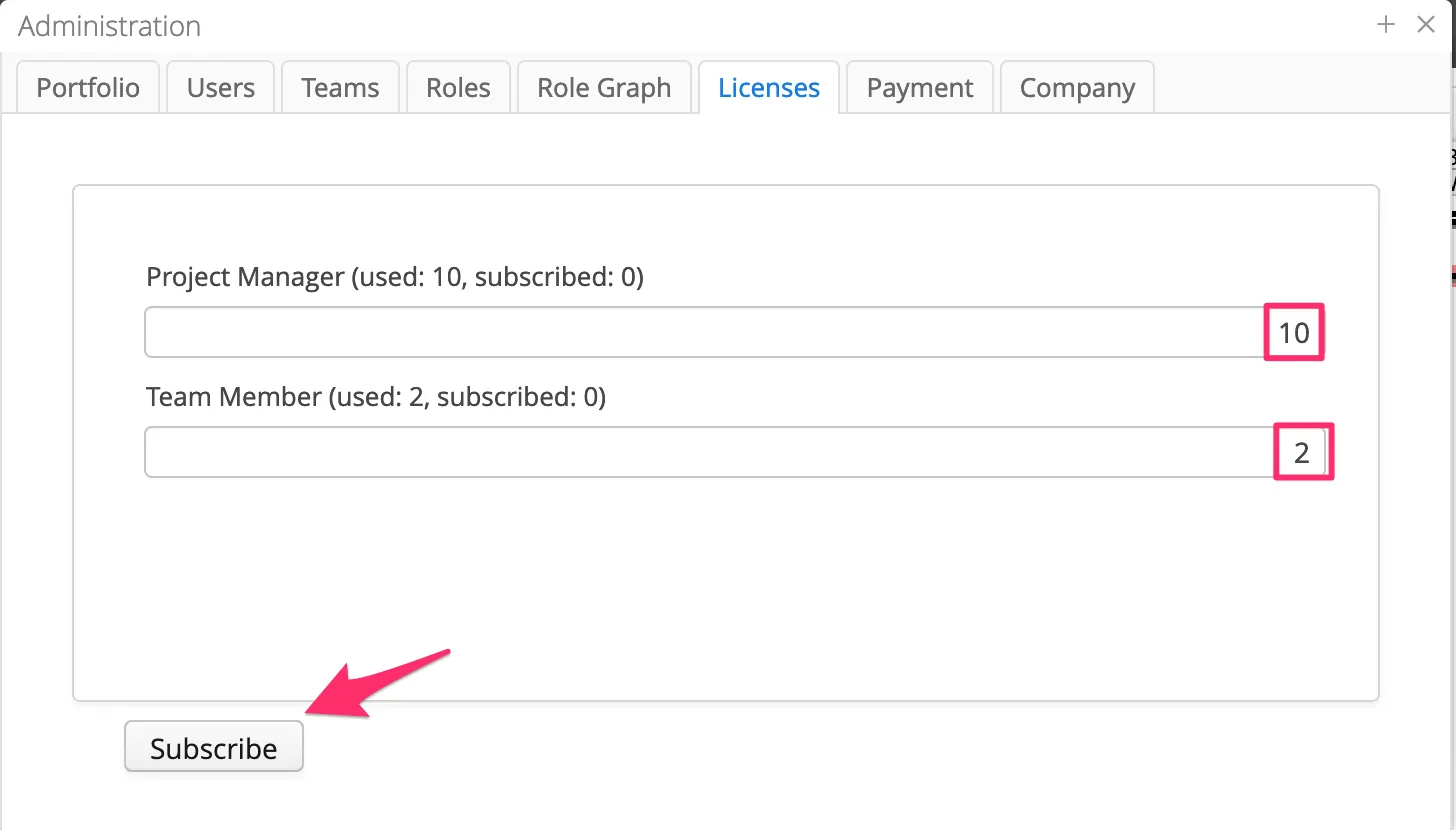Open the Payment tab
The height and width of the screenshot is (830, 1456).
[920, 88]
